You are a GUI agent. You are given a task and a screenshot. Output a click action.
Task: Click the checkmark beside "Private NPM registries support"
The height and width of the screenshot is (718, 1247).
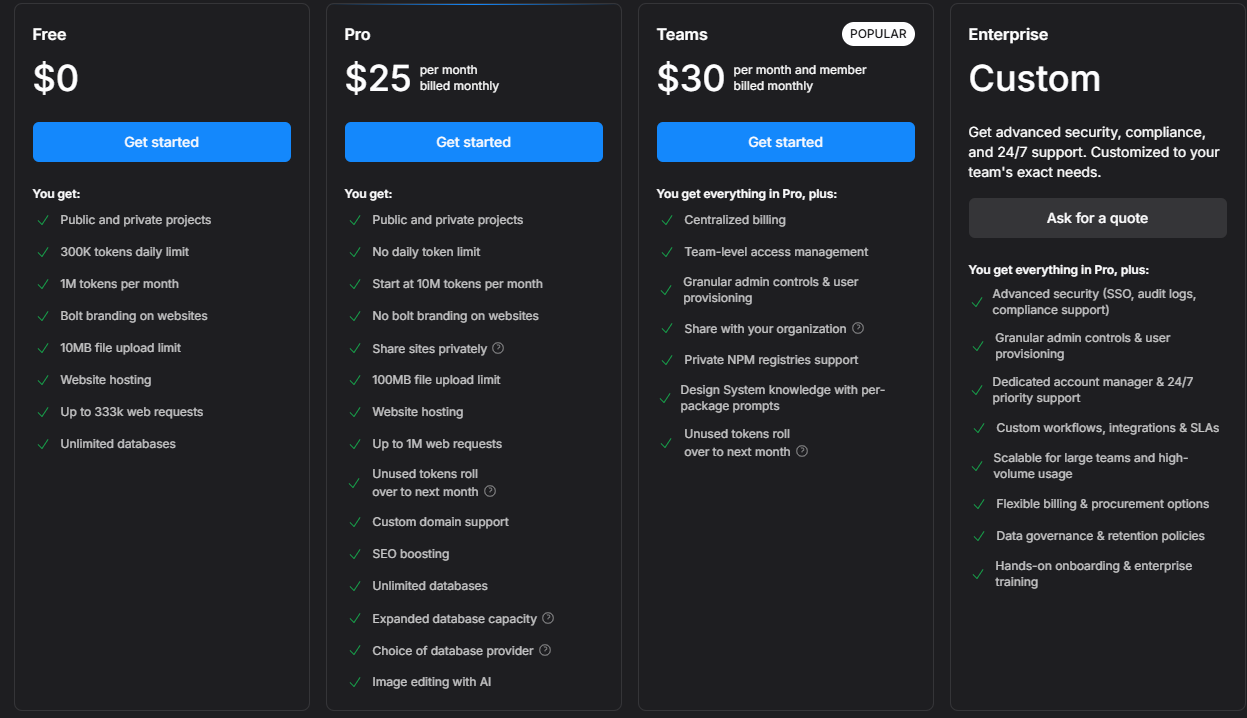(666, 359)
